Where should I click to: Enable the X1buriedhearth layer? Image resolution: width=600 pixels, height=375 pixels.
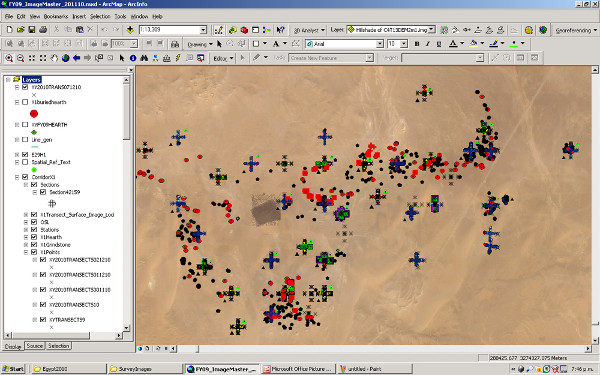[x=25, y=102]
